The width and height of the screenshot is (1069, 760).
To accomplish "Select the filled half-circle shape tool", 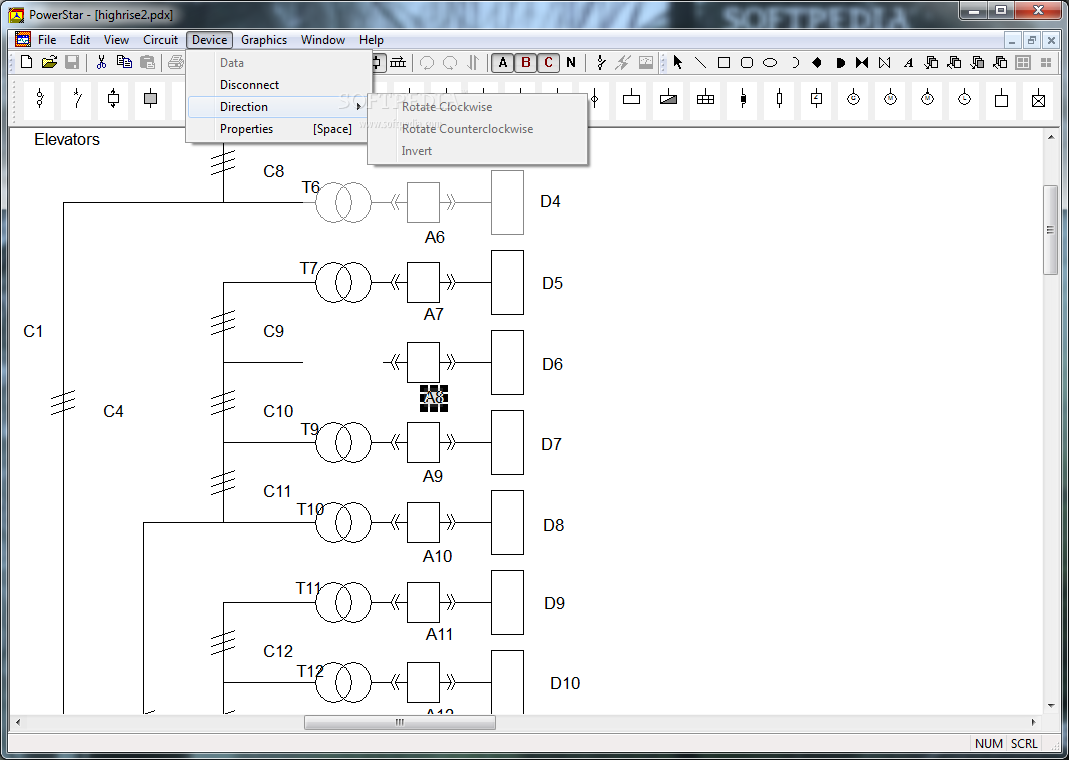I will coord(840,63).
